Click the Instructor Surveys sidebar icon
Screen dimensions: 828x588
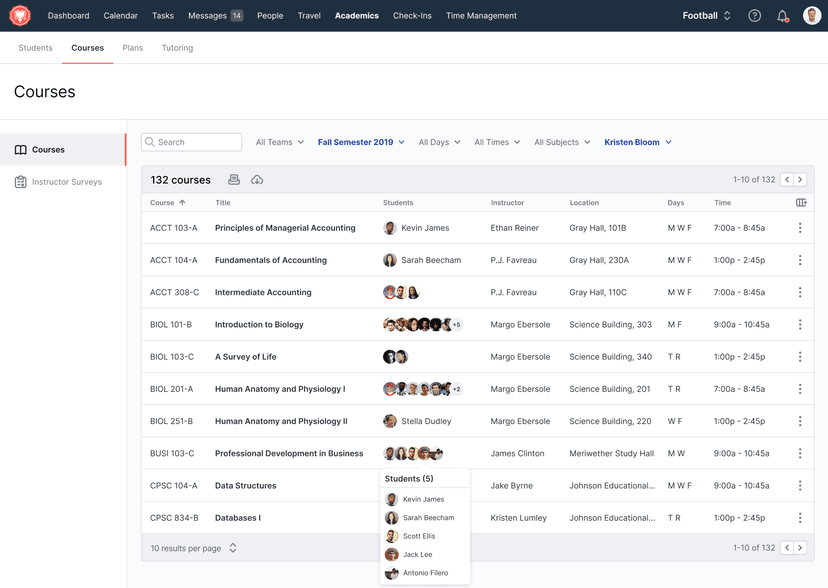[21, 181]
